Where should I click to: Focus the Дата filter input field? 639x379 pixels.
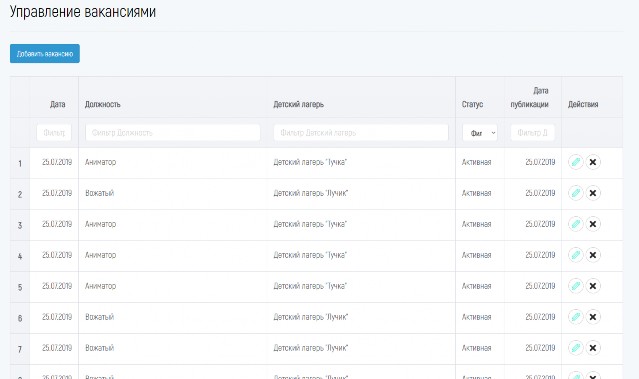click(54, 133)
